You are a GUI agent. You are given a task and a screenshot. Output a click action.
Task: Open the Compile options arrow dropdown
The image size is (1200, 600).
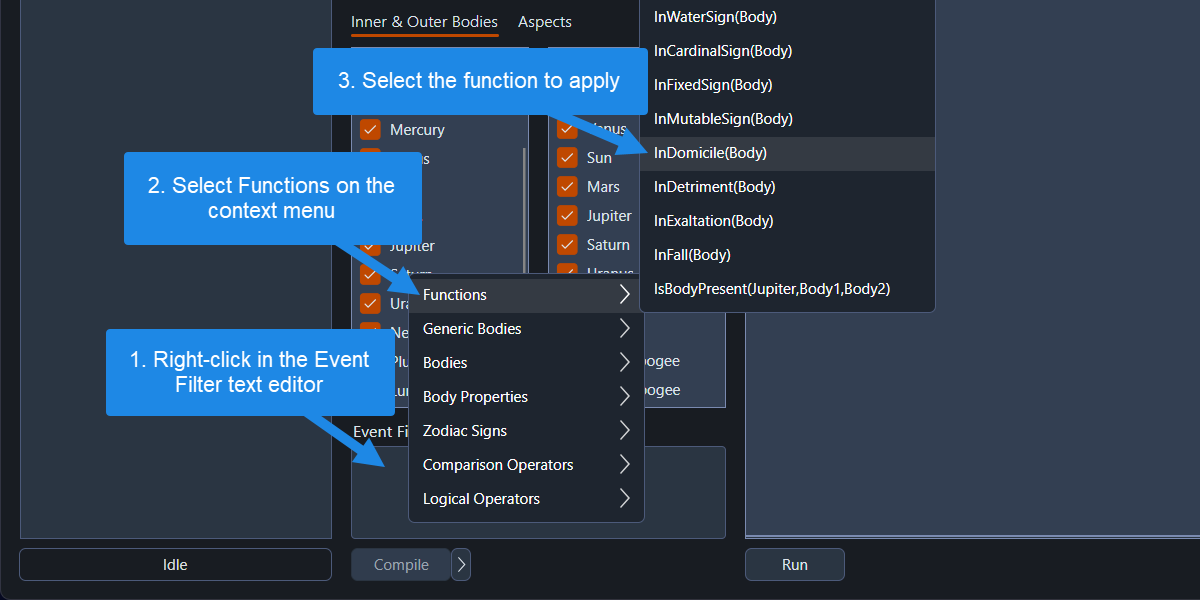(x=460, y=564)
